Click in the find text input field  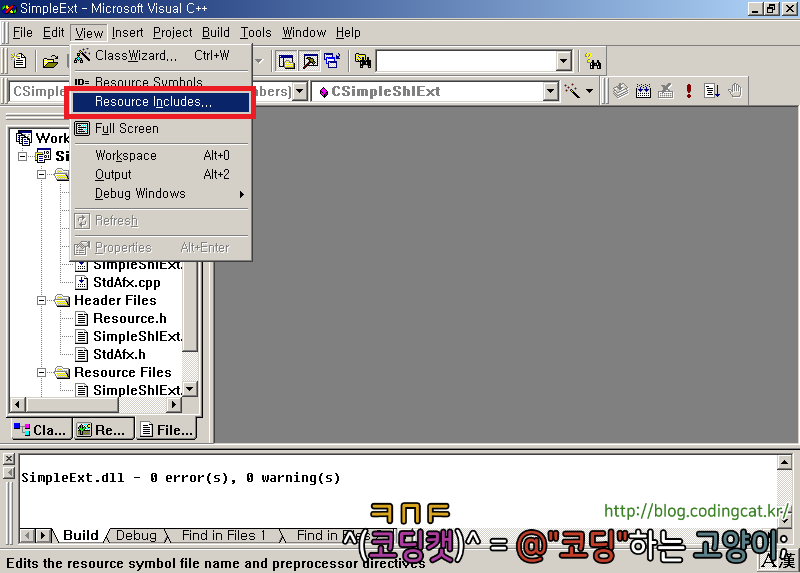pyautogui.click(x=466, y=62)
